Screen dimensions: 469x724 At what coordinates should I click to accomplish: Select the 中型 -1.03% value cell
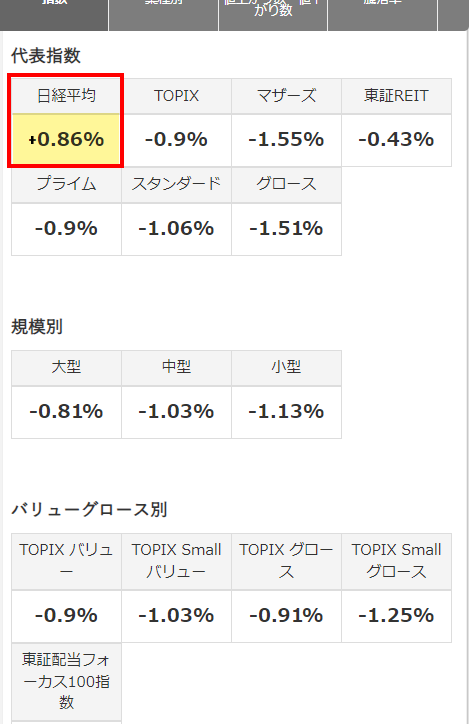176,412
